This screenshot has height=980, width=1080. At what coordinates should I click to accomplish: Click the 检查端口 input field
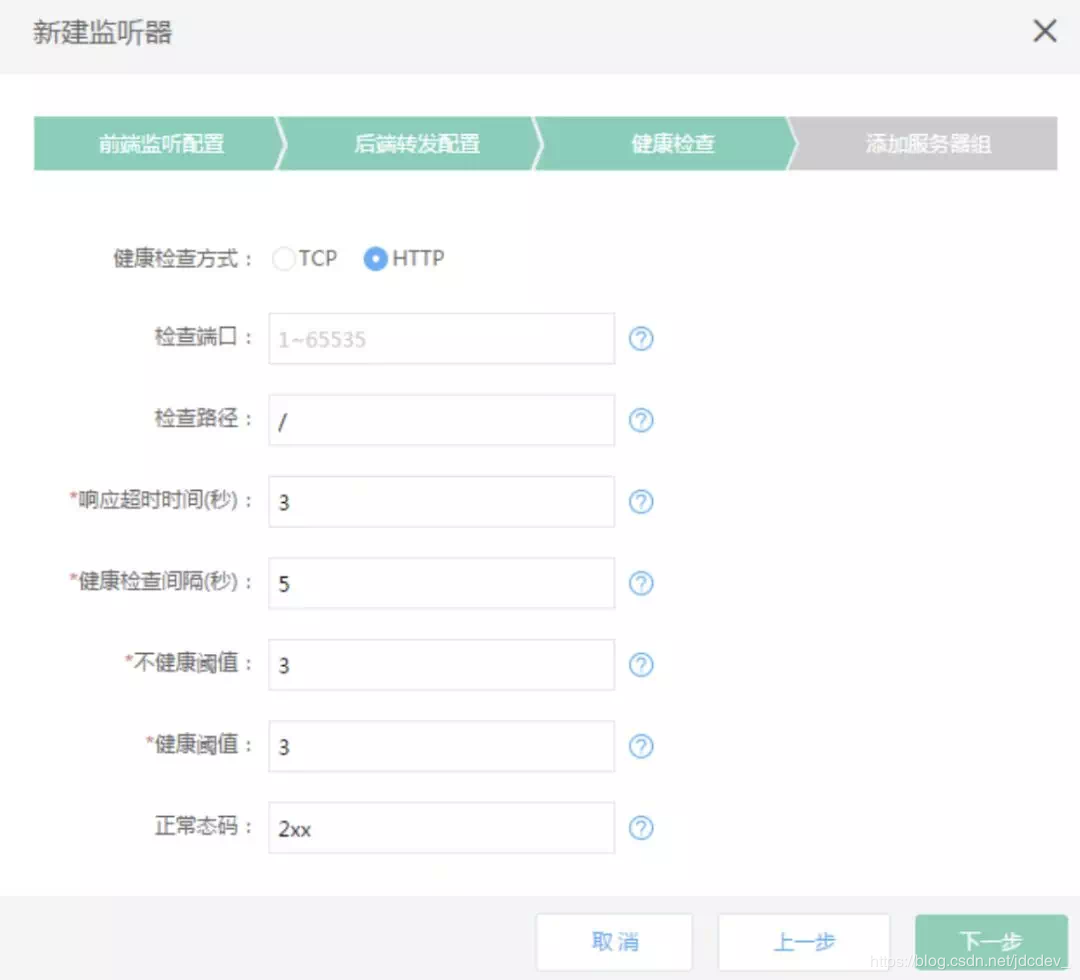point(440,339)
